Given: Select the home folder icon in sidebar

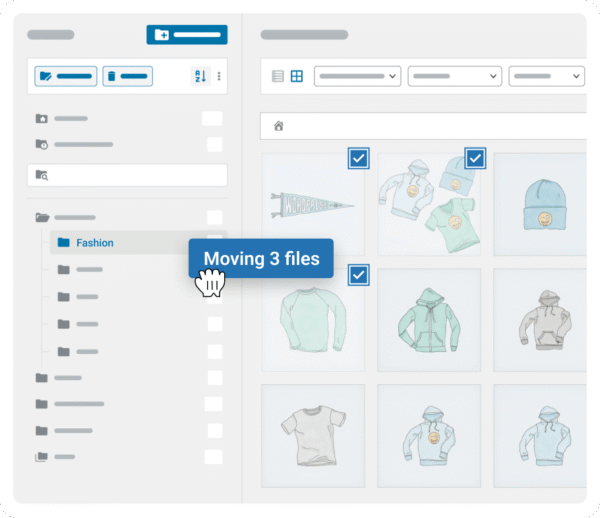Looking at the screenshot, I should (x=42, y=118).
